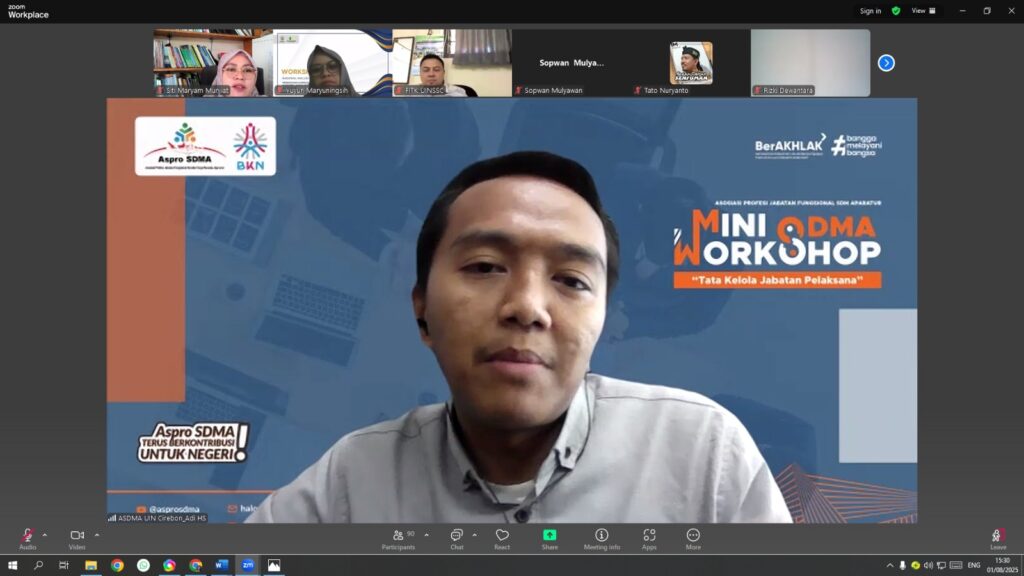Expand the Audio options arrow
This screenshot has width=1024, height=576.
point(45,535)
